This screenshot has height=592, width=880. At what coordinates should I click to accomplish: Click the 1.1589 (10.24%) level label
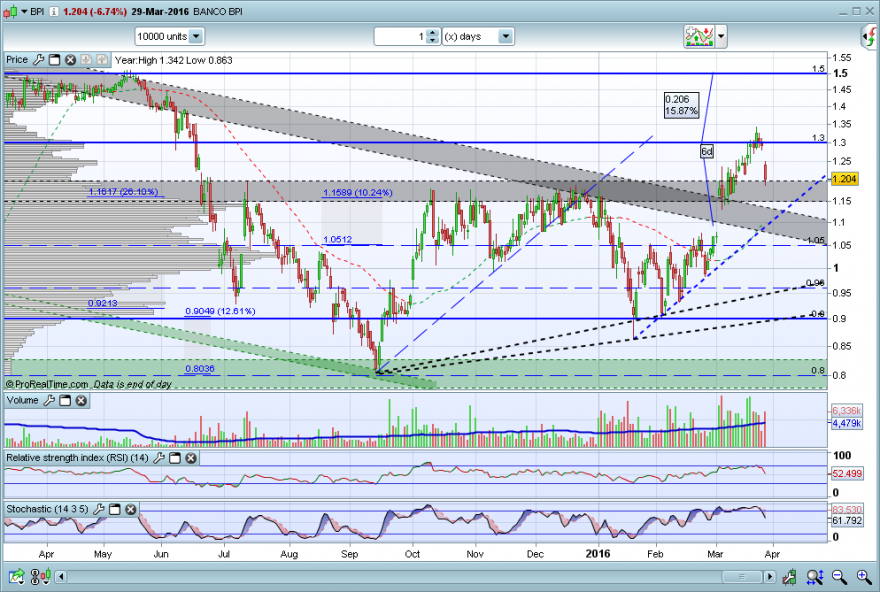click(x=358, y=192)
